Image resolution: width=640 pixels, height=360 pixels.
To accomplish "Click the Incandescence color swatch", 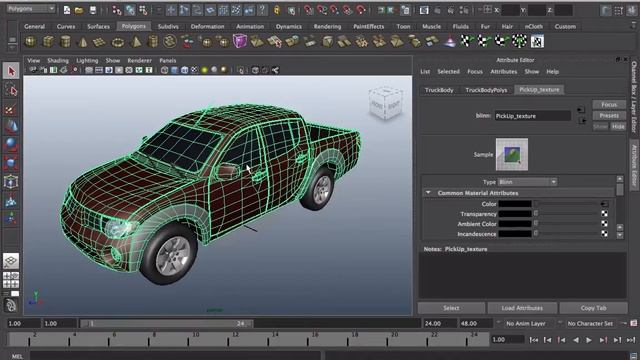I will tap(515, 233).
